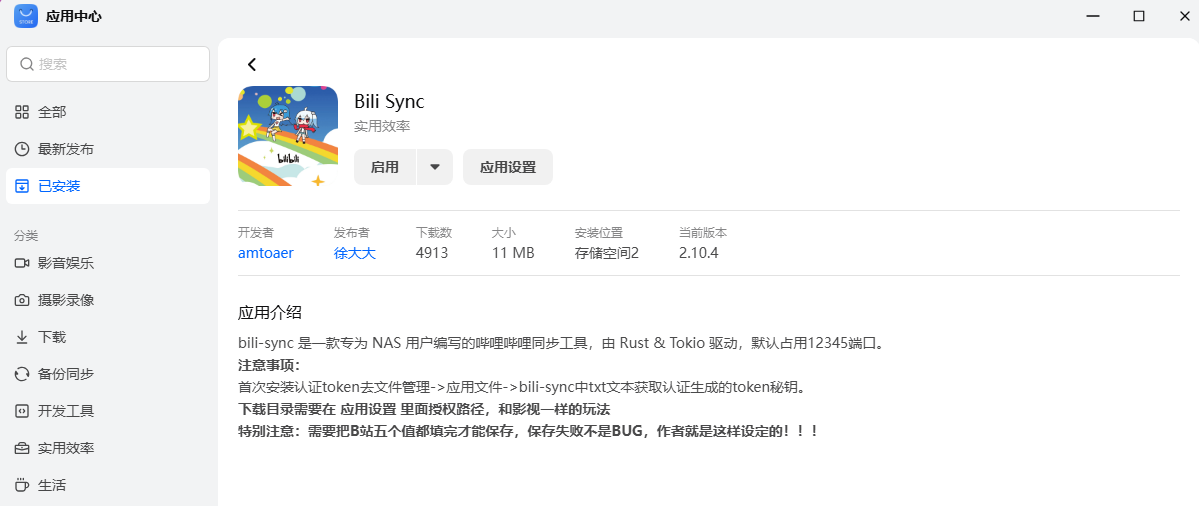Screen dimensions: 1199x506
Task: Open developer amtoaer link
Action: (265, 253)
